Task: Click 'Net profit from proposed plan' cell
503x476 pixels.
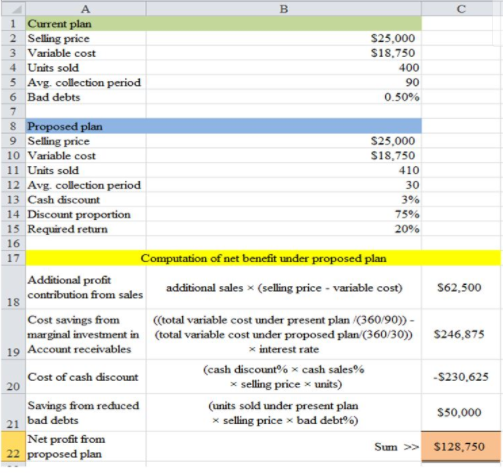Action: tap(86, 446)
